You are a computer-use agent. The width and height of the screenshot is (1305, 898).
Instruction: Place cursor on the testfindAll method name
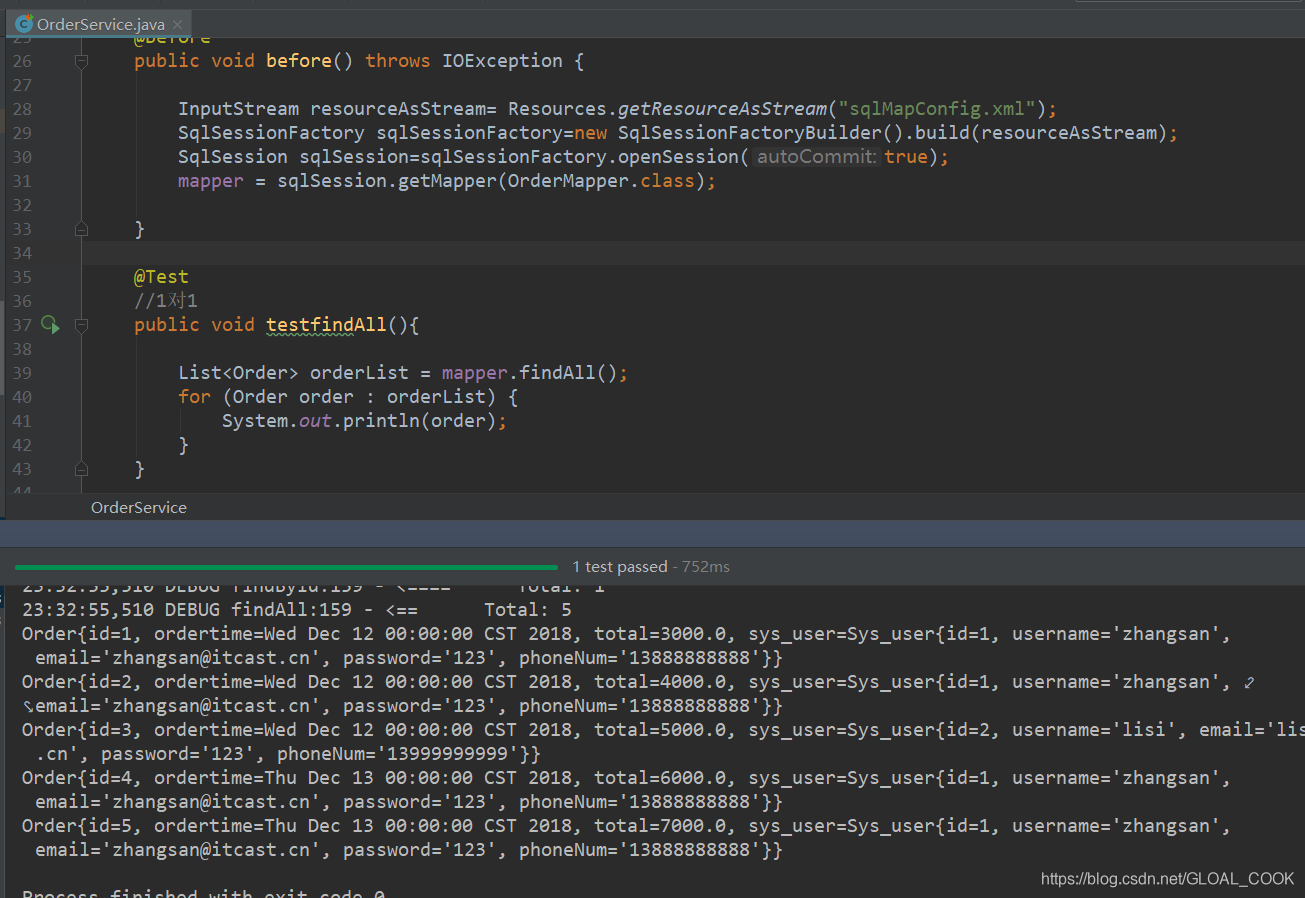tap(326, 325)
